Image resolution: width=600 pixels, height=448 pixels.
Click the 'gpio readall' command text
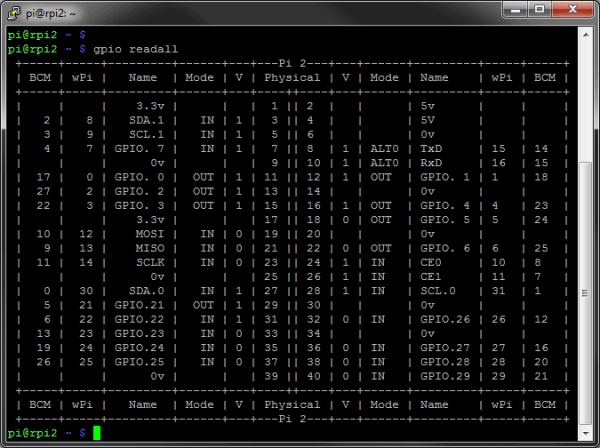pyautogui.click(x=135, y=49)
